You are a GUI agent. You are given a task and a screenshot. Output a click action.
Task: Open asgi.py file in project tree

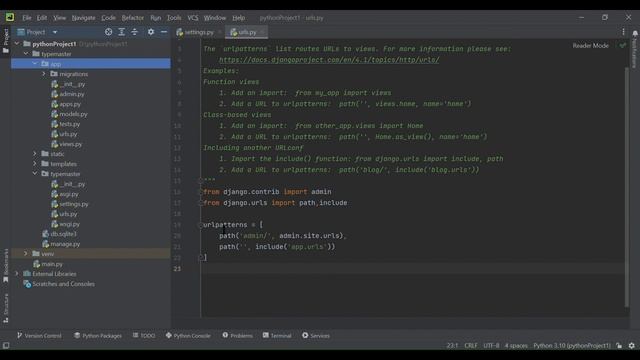pos(69,194)
